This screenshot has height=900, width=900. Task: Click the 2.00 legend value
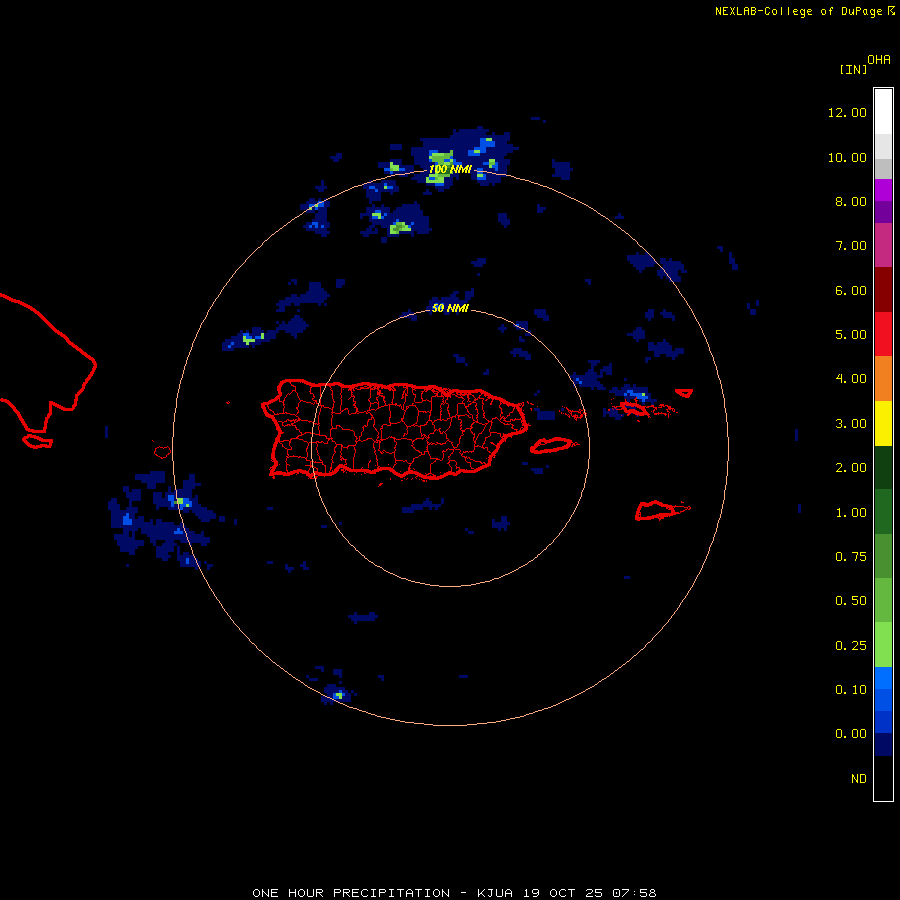851,468
